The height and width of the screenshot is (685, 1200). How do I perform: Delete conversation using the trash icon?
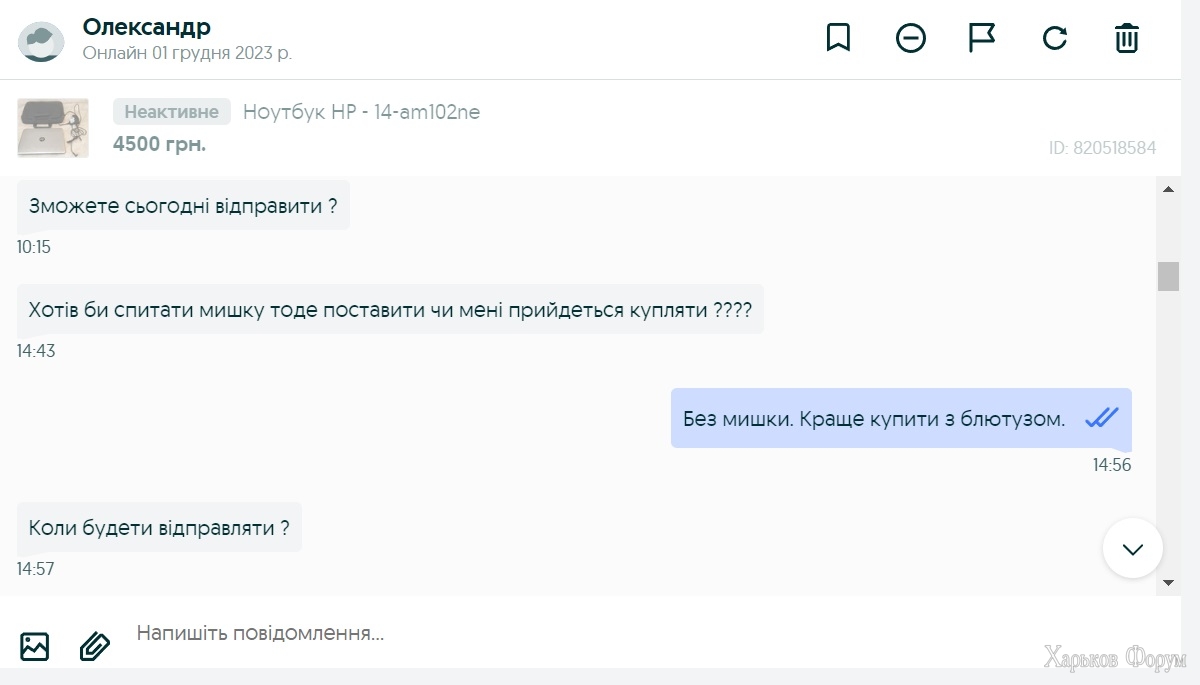pyautogui.click(x=1127, y=38)
